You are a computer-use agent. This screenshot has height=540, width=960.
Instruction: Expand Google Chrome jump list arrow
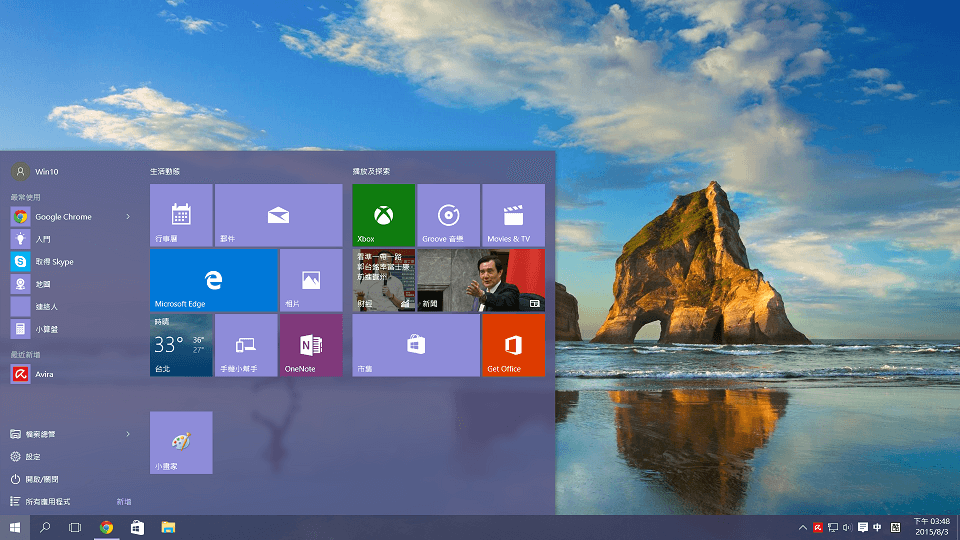point(128,217)
